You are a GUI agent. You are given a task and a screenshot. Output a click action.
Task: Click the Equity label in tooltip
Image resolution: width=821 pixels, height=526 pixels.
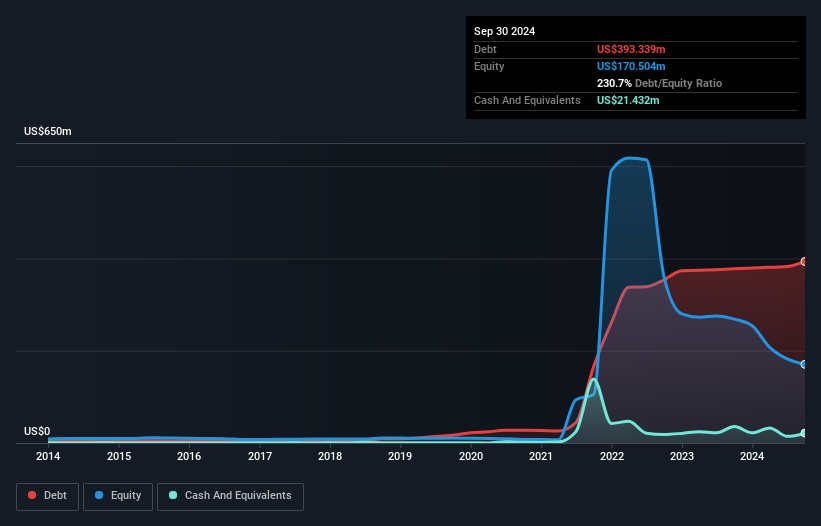(x=489, y=66)
